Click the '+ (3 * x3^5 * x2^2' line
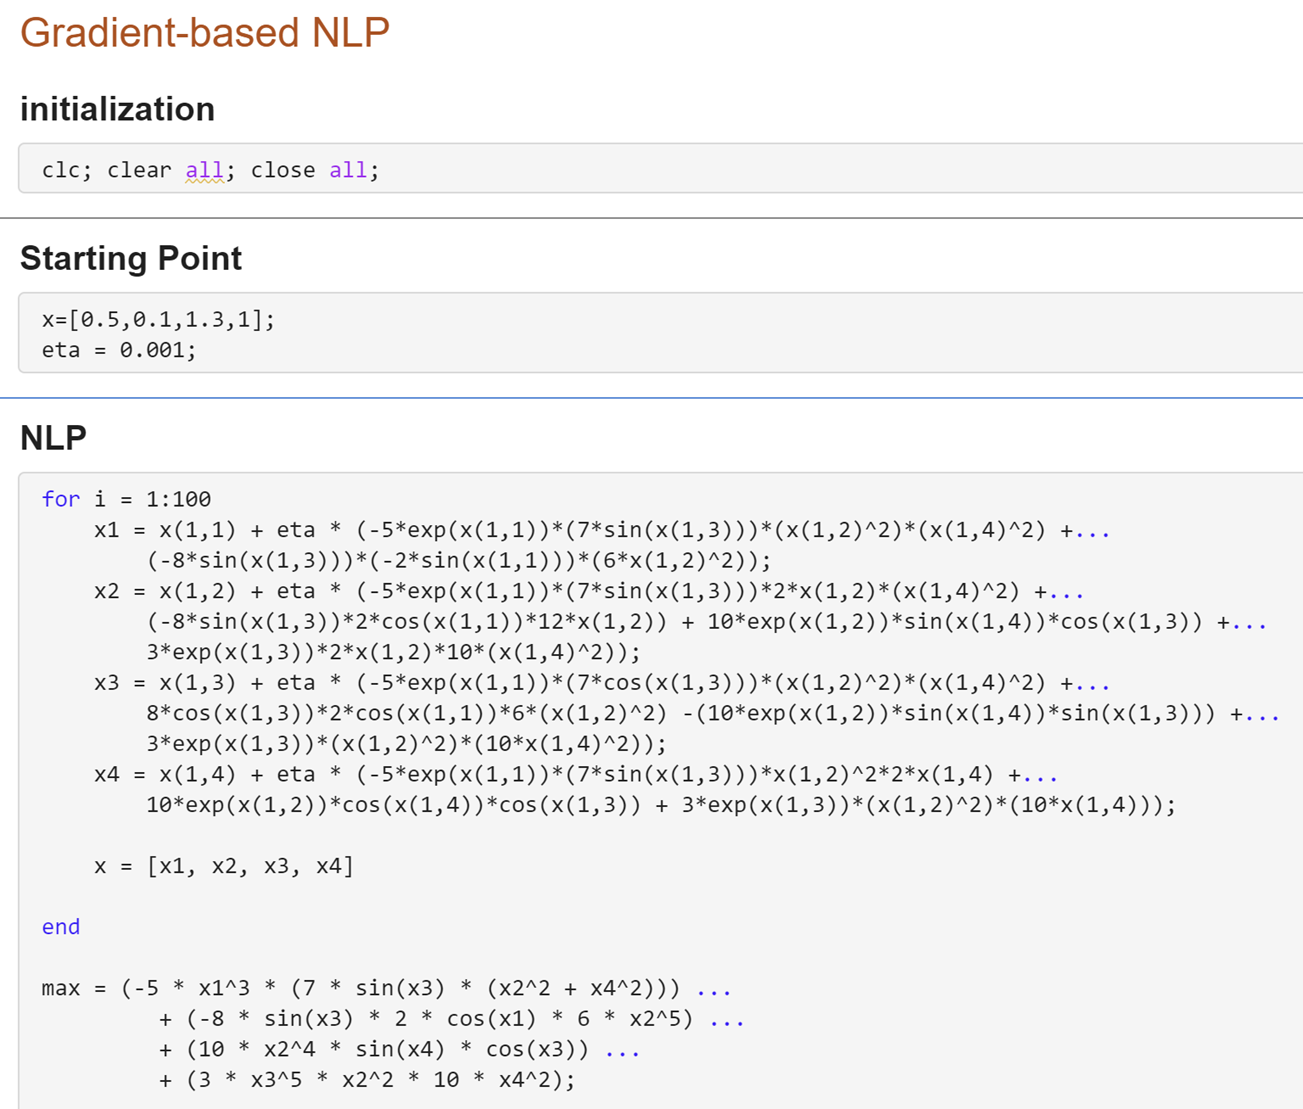The width and height of the screenshot is (1303, 1109). tap(367, 1080)
